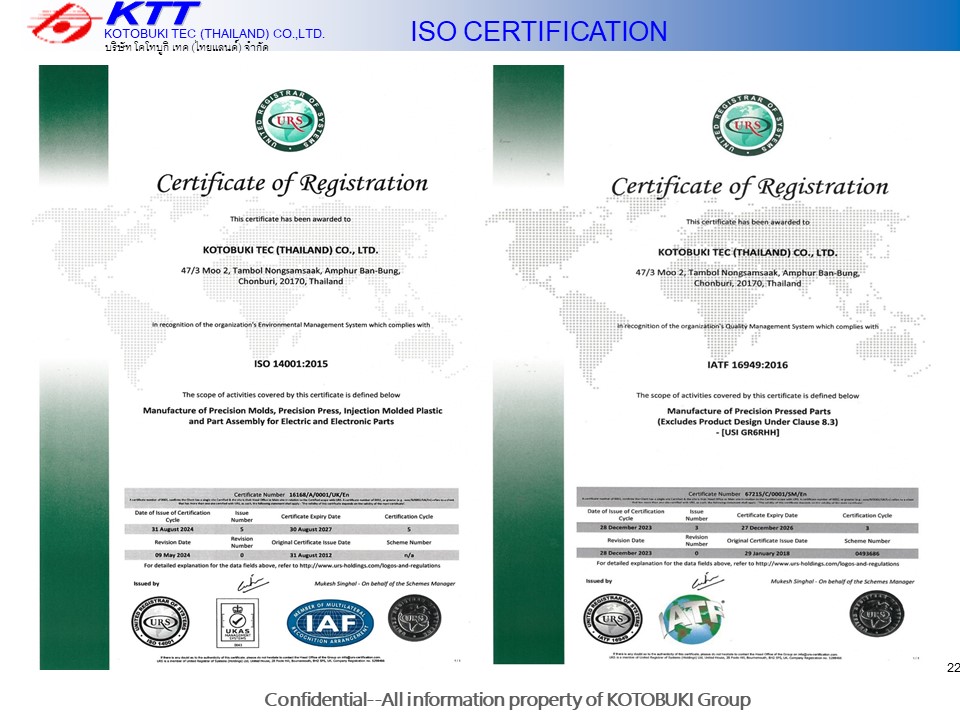Click "Certificate of Registration" heading on ISO 14001 certificate
The image size is (960, 720).
(292, 183)
